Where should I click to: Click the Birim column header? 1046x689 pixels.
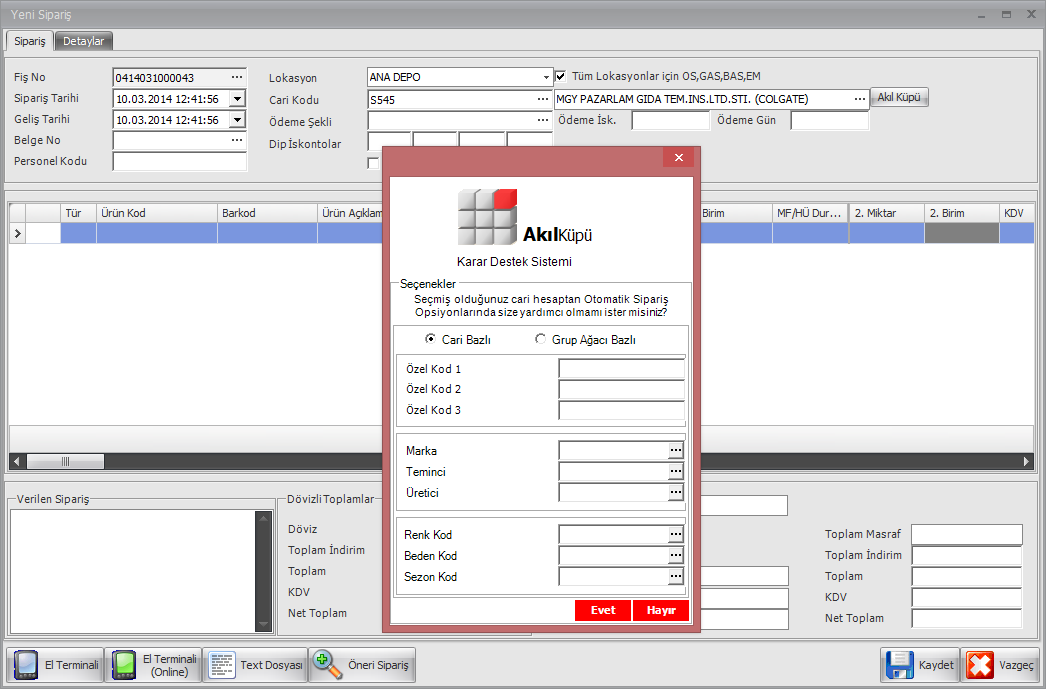coord(734,213)
